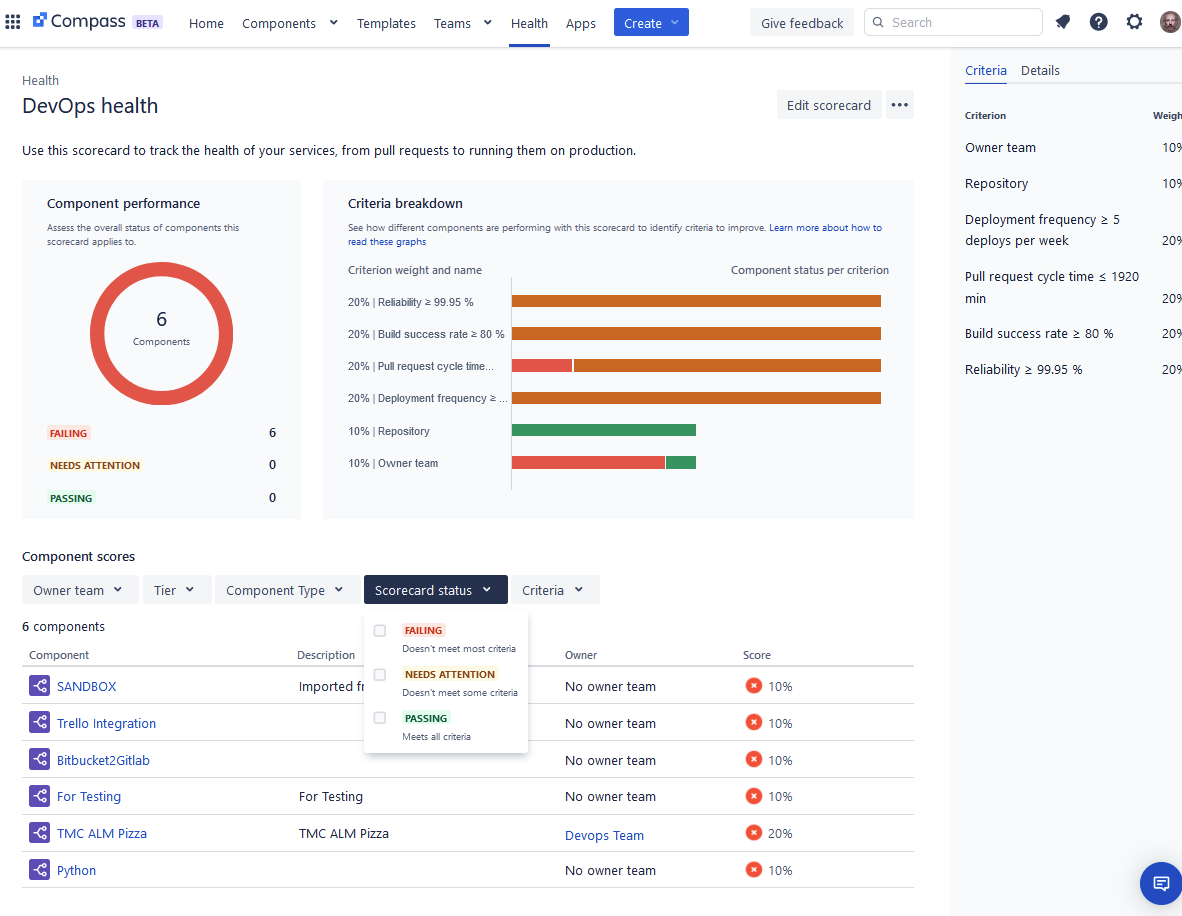The width and height of the screenshot is (1182, 916).
Task: Open Compass settings with the gear icon
Action: coord(1134,21)
